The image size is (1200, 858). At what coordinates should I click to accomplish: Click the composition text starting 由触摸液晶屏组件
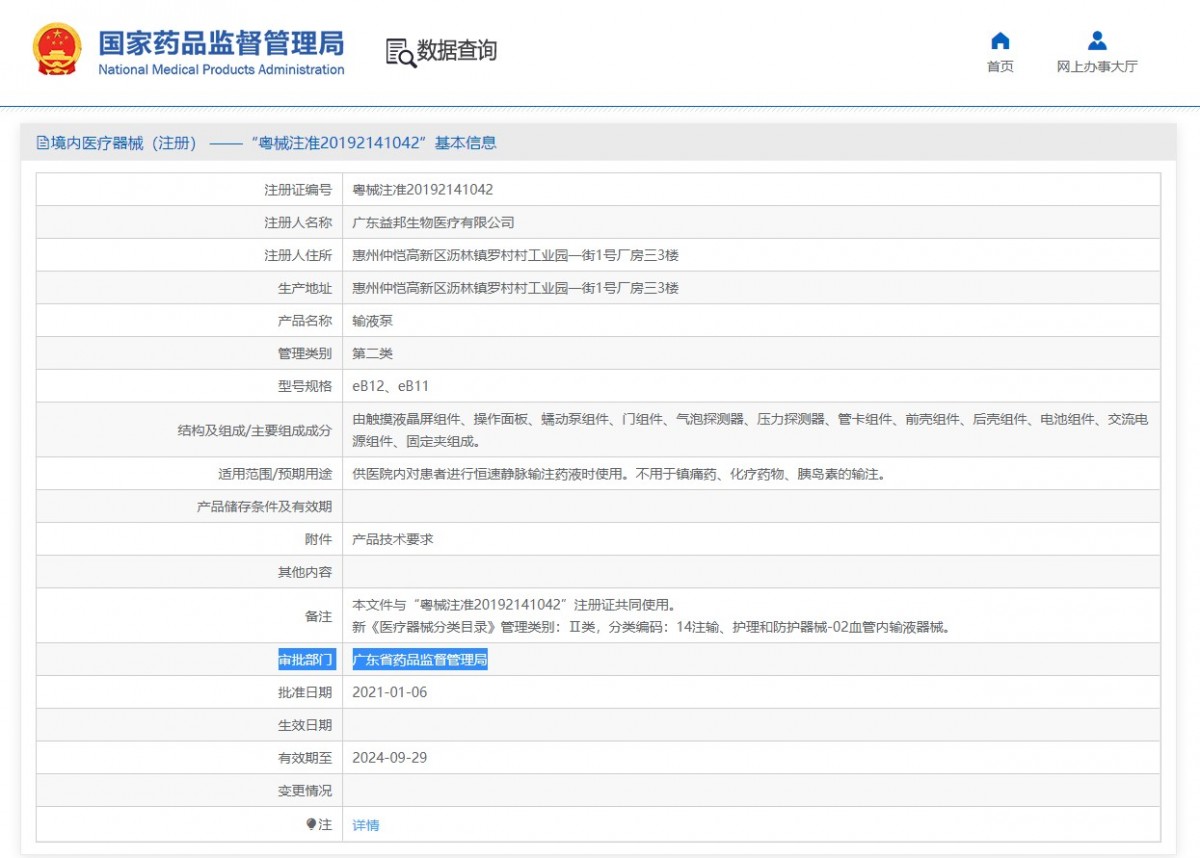click(x=751, y=431)
